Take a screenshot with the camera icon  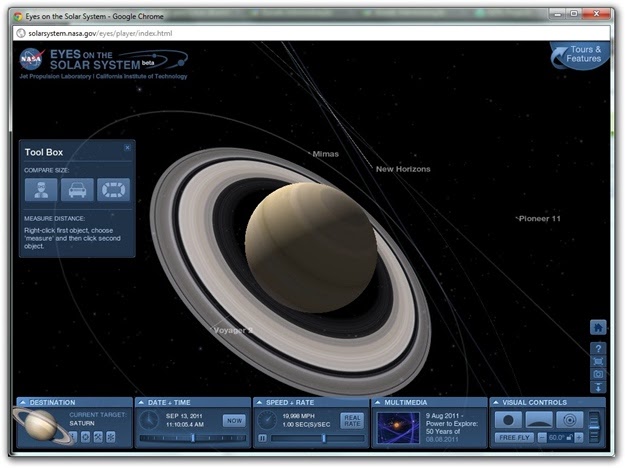[x=598, y=374]
